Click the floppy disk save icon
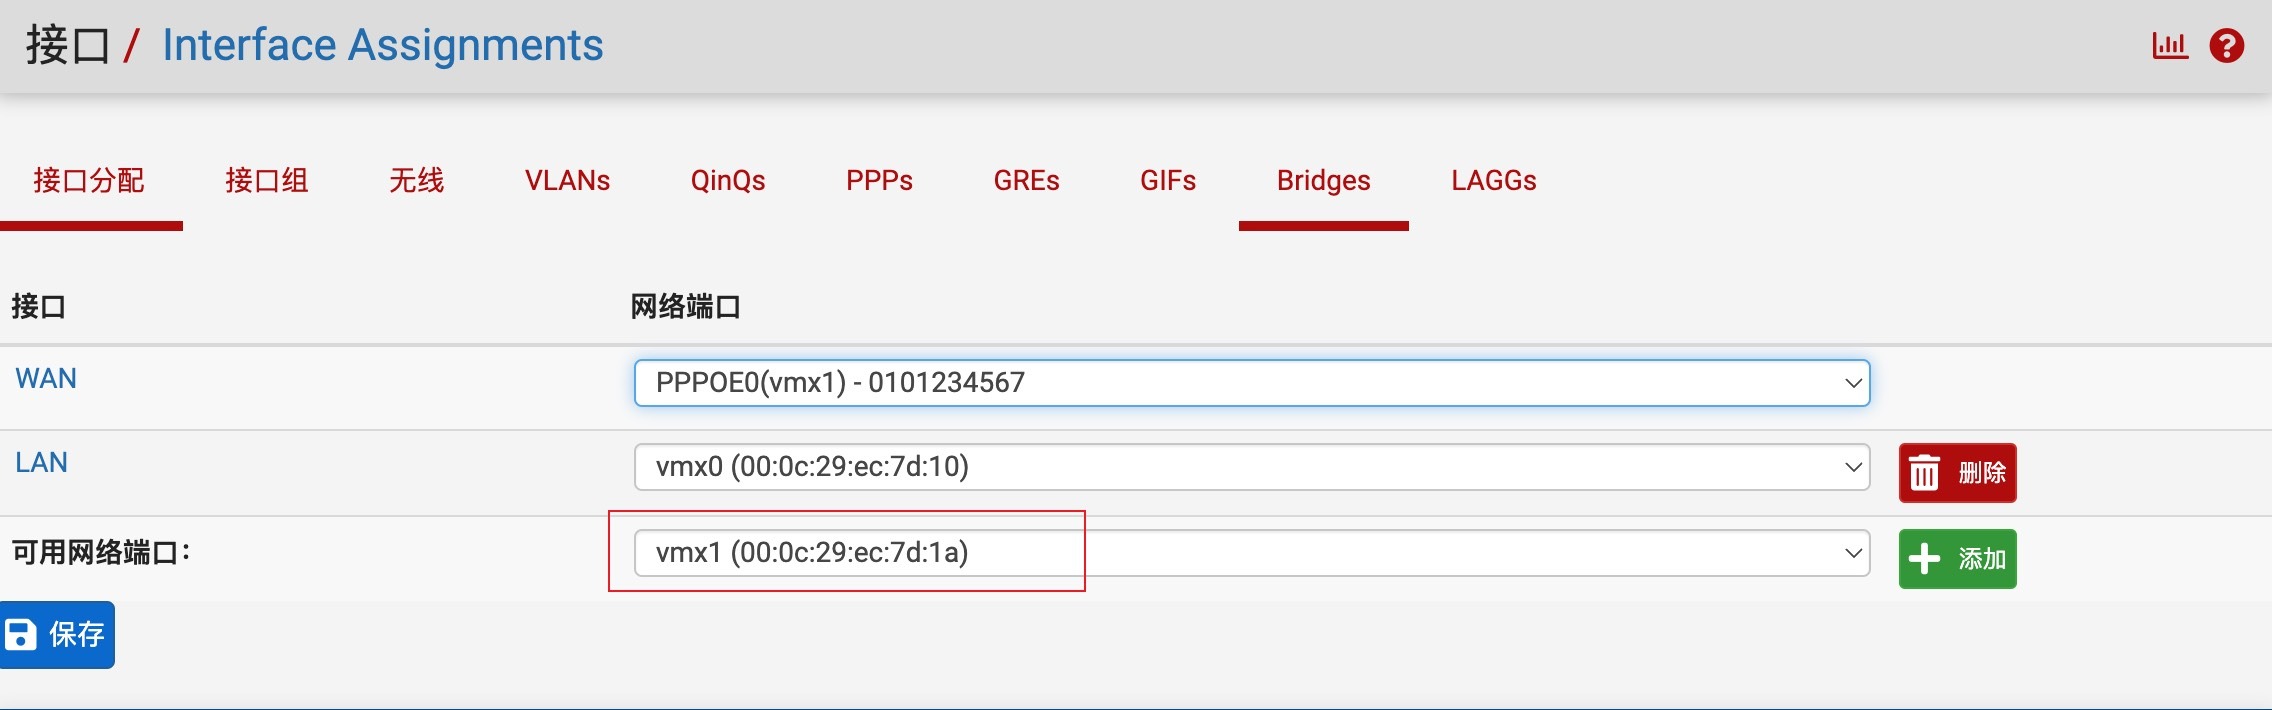 coord(21,634)
